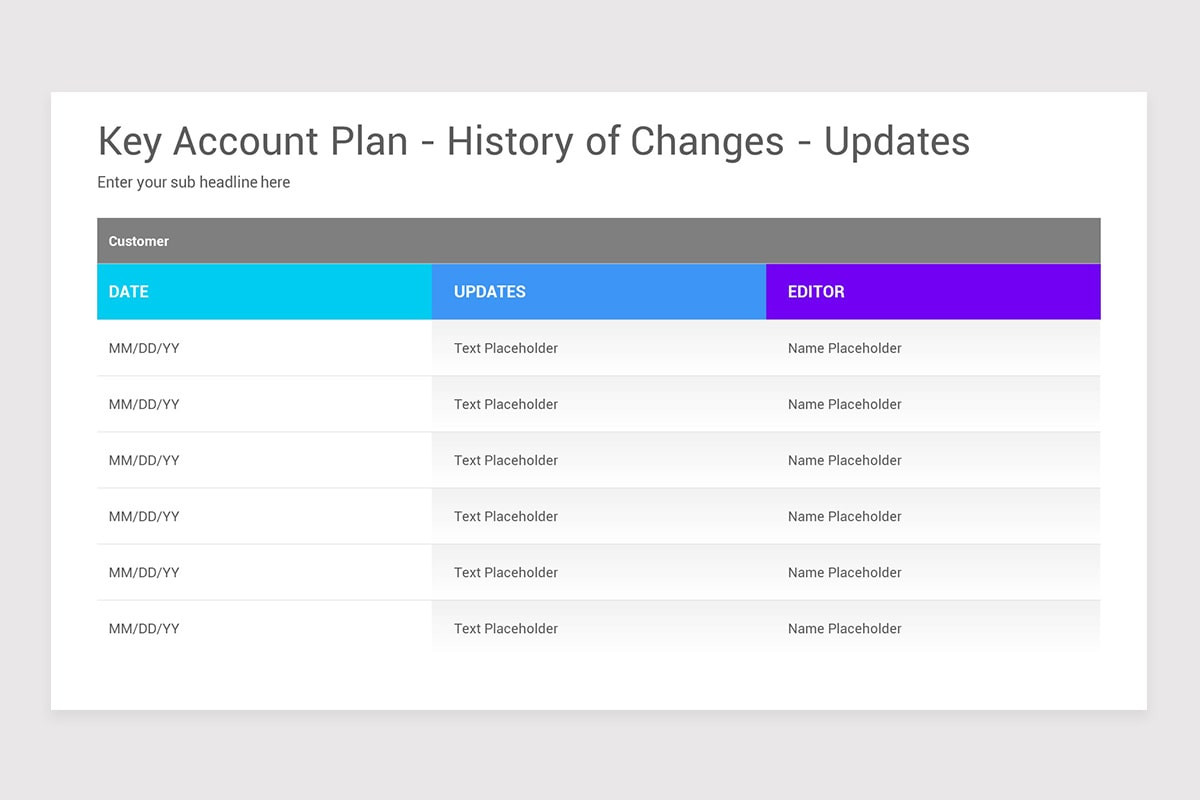Click the first row Text Placeholder cell
Viewport: 1200px width, 800px height.
click(506, 348)
